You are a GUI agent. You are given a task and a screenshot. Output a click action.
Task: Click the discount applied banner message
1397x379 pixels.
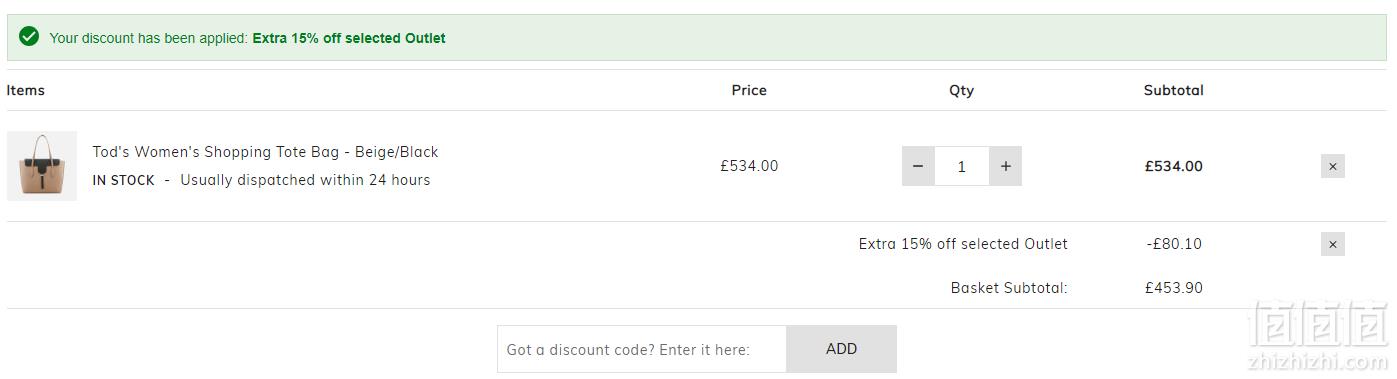247,38
